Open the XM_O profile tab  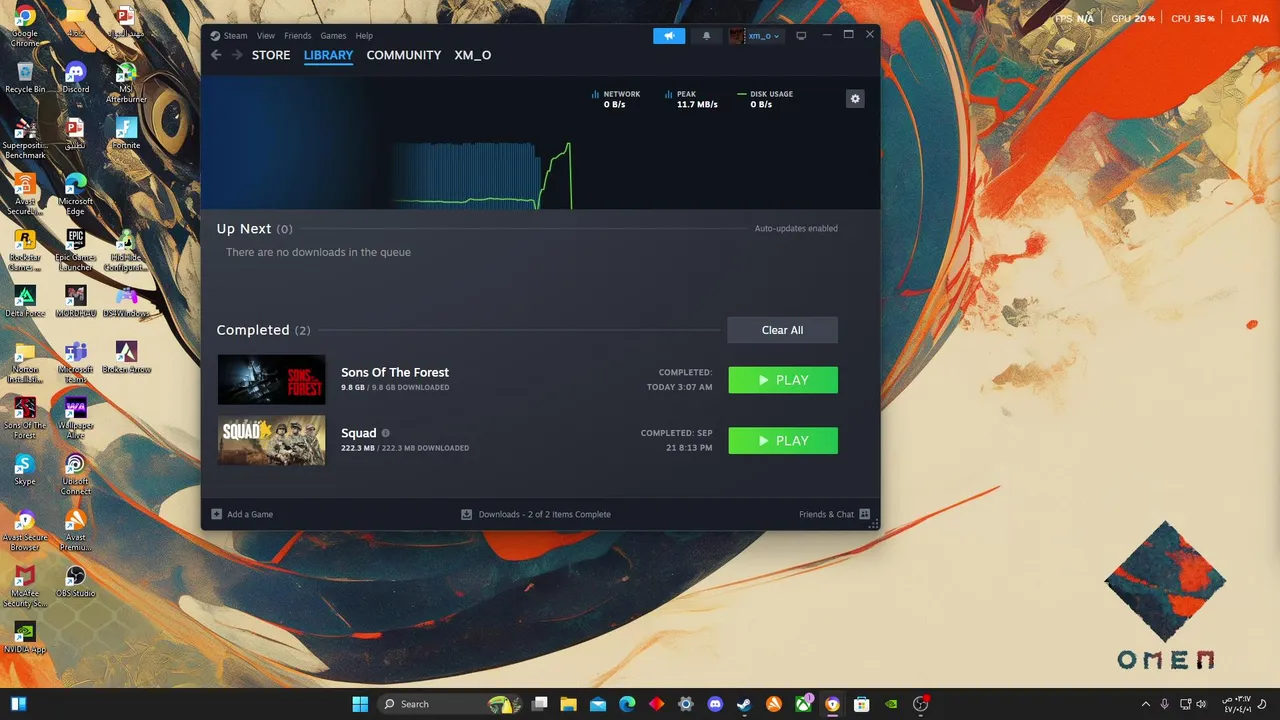click(473, 55)
